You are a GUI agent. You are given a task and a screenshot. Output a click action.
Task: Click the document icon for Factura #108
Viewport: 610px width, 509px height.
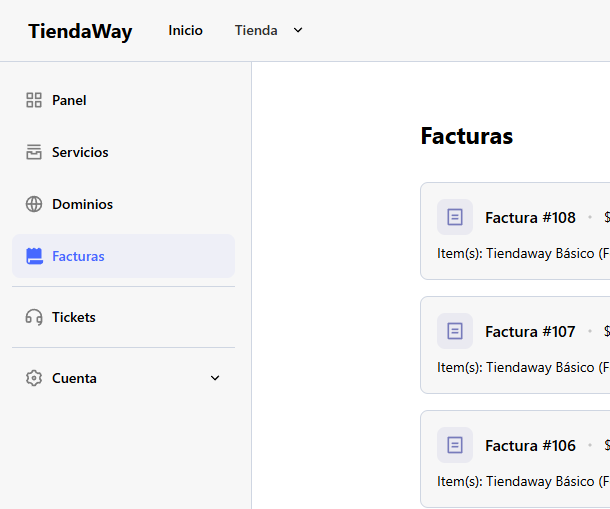pos(455,217)
